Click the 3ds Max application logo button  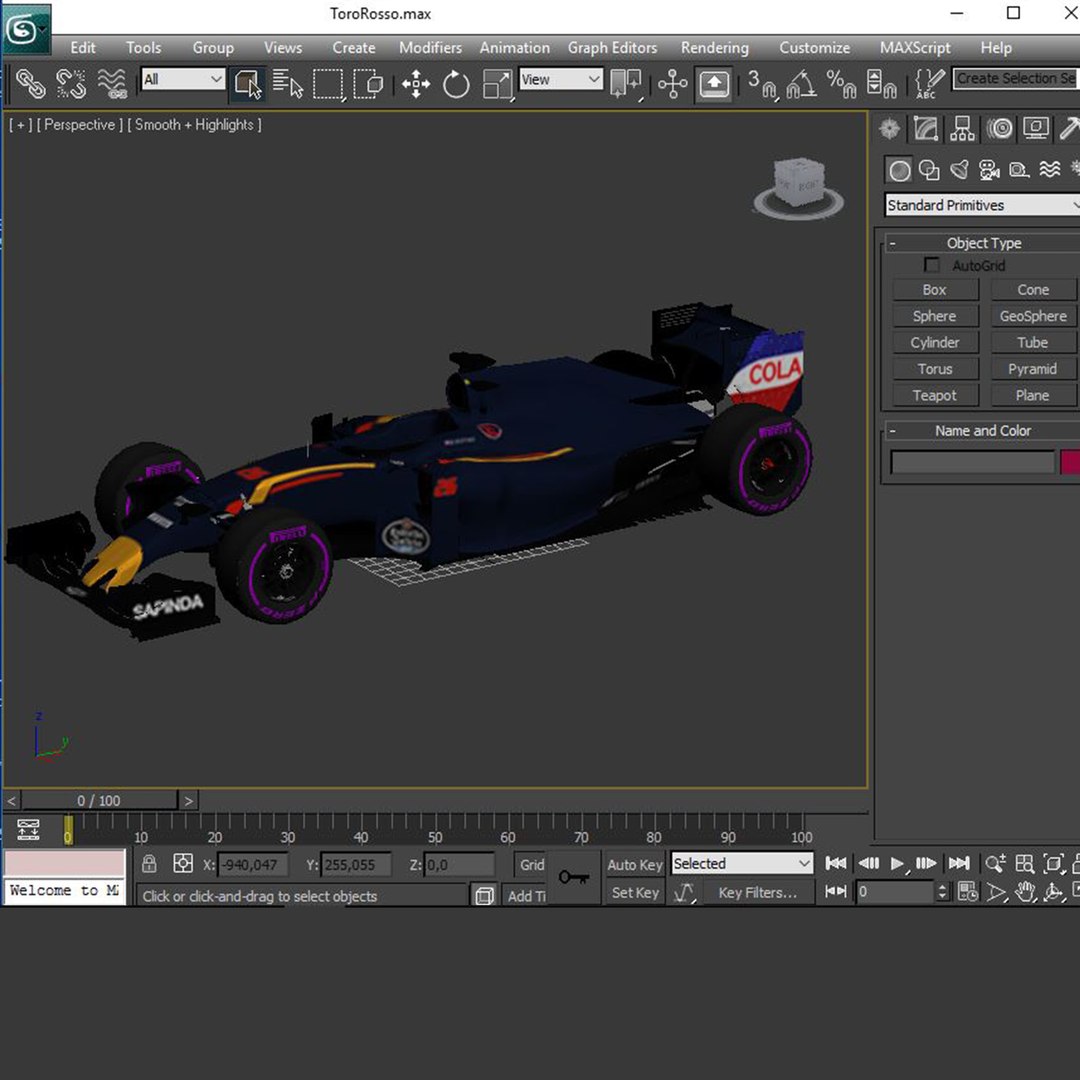26,29
